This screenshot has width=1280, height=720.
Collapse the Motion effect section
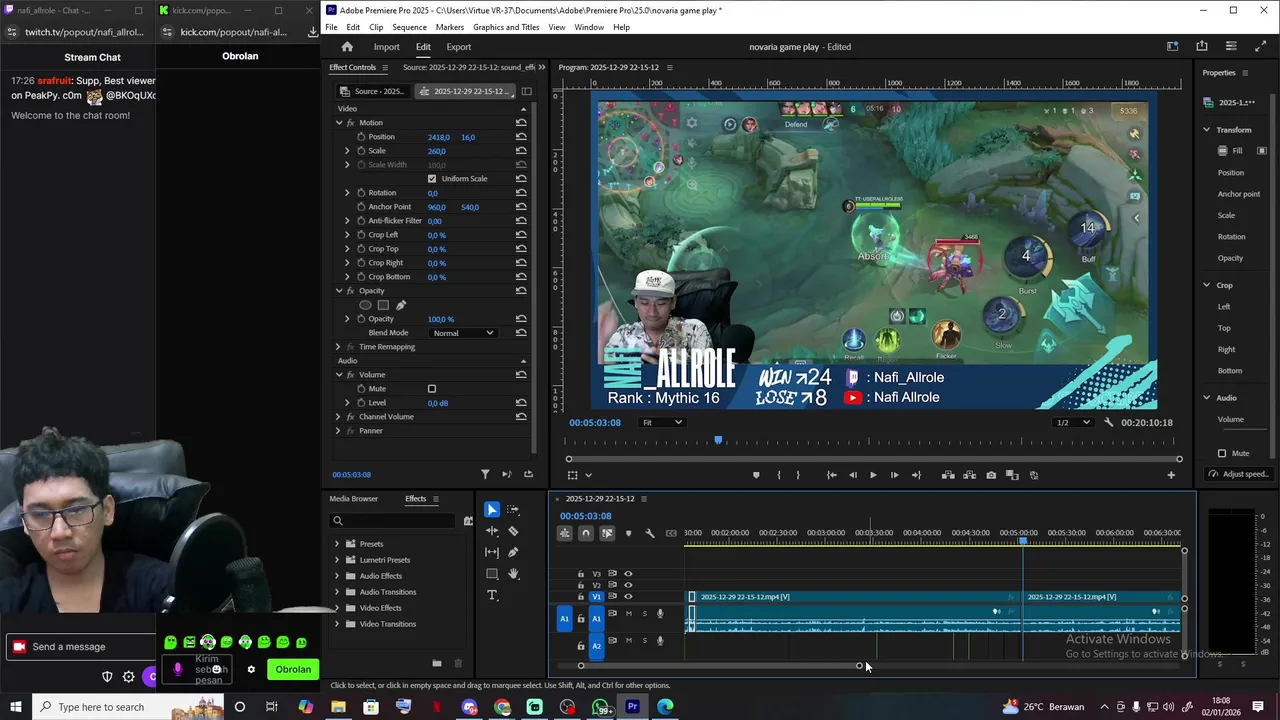[x=339, y=123]
